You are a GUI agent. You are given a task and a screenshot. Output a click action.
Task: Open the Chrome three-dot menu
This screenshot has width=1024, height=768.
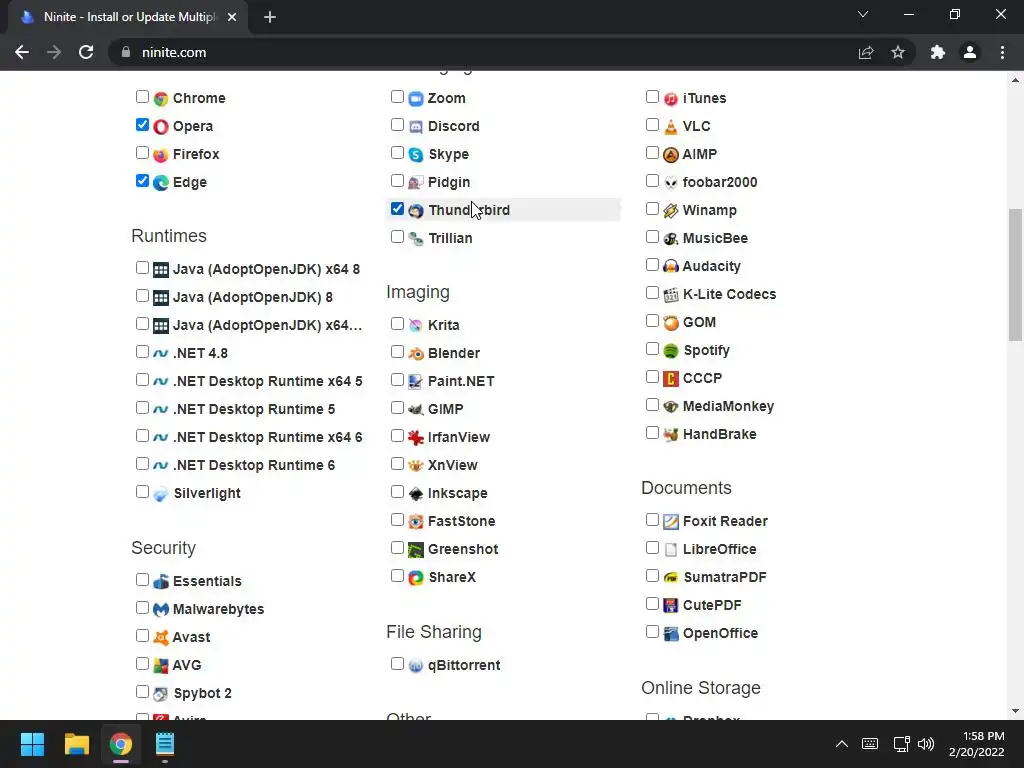point(1002,52)
